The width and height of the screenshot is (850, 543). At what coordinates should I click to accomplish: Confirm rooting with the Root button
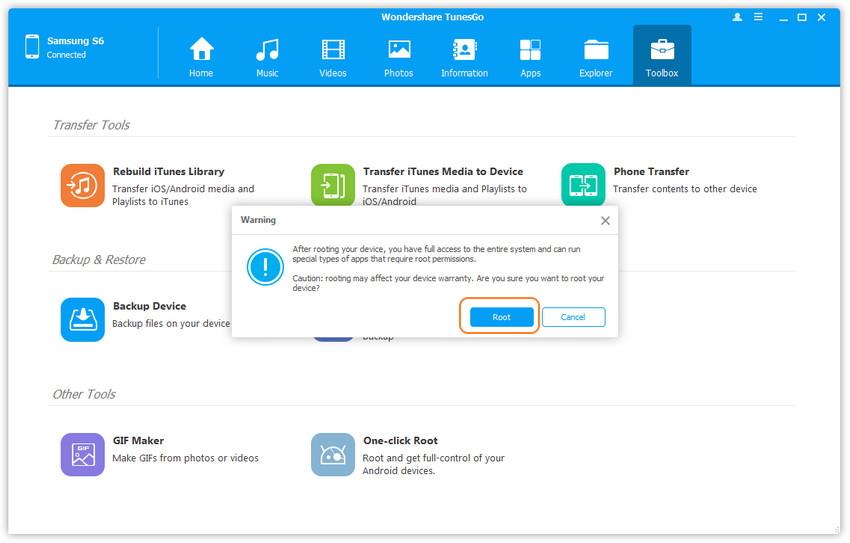coord(501,317)
